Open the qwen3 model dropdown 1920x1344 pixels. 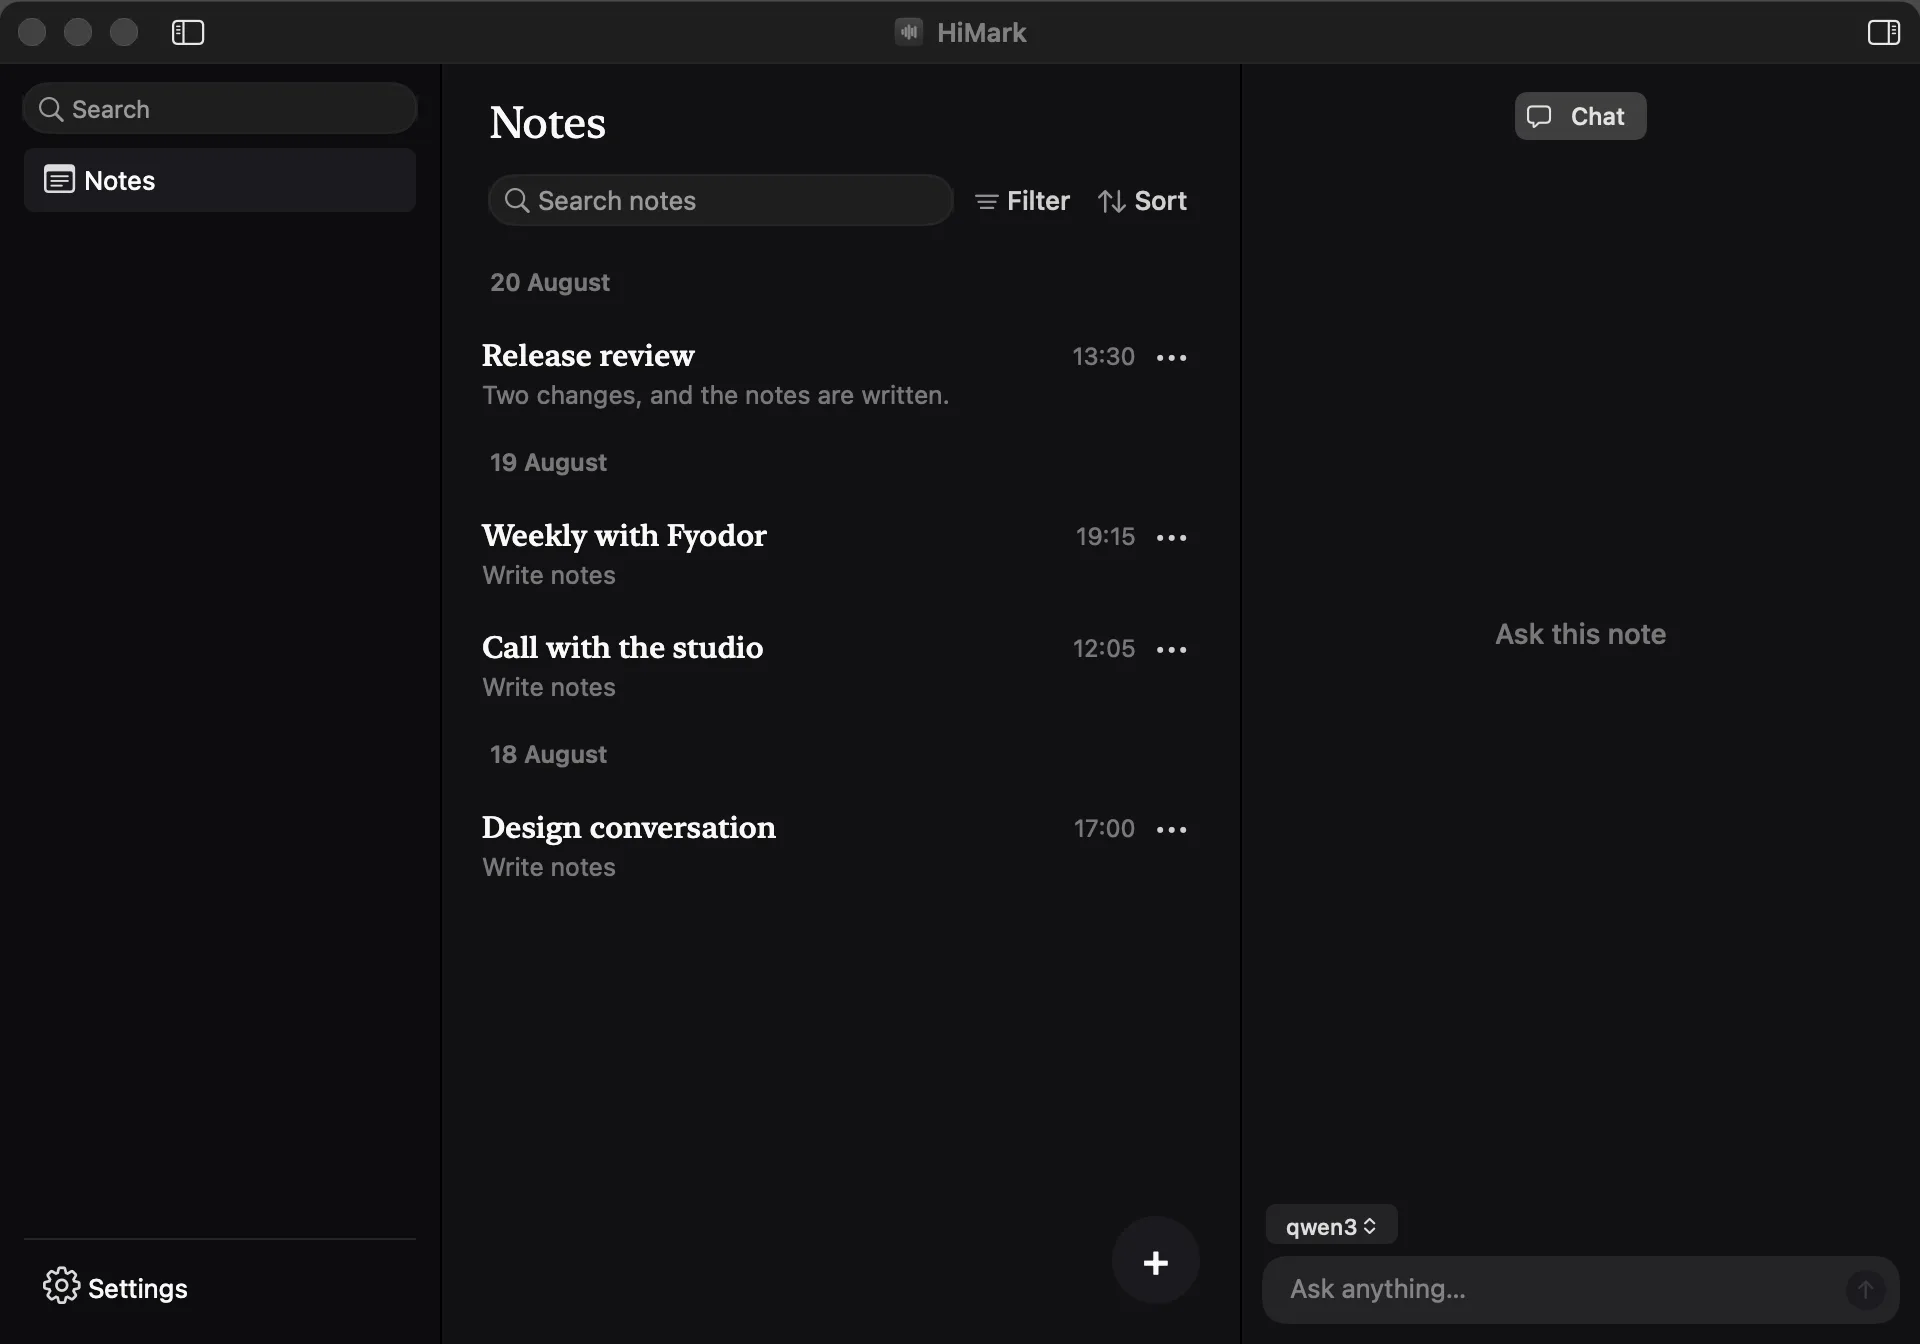click(1331, 1226)
